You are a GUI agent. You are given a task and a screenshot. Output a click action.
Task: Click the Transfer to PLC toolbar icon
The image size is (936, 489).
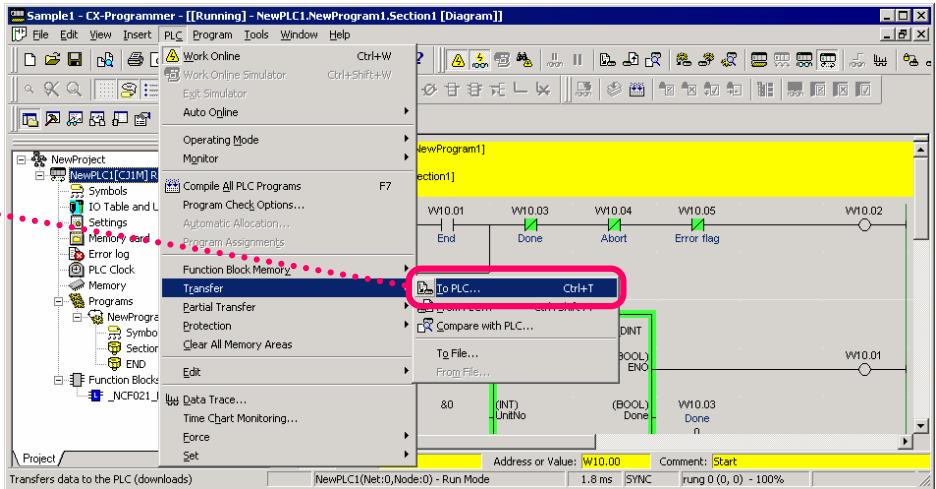click(x=608, y=60)
